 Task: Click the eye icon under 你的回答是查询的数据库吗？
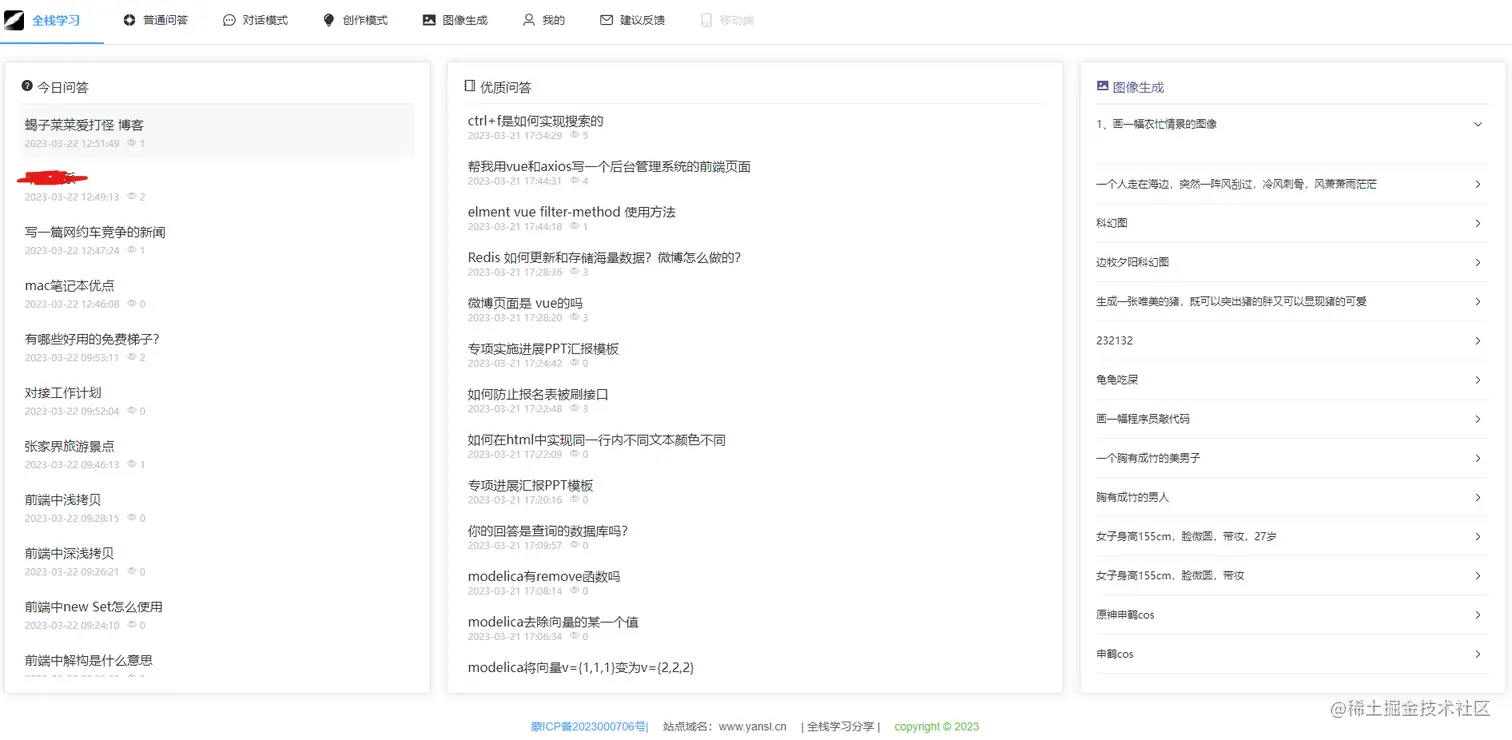(575, 545)
